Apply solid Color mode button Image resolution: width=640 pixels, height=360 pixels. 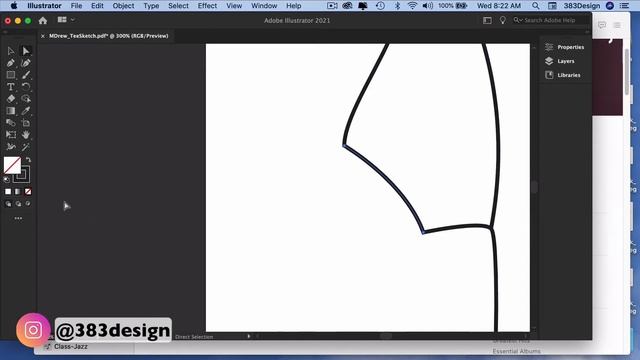8,191
